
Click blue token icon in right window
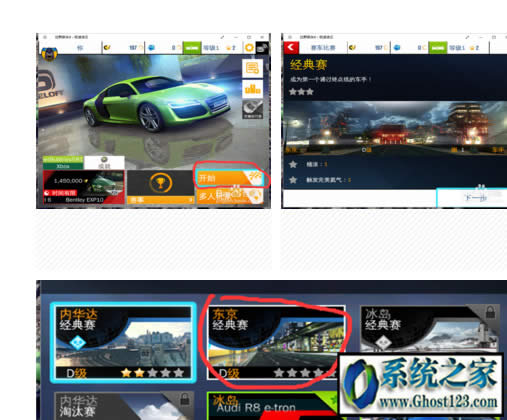(x=397, y=48)
